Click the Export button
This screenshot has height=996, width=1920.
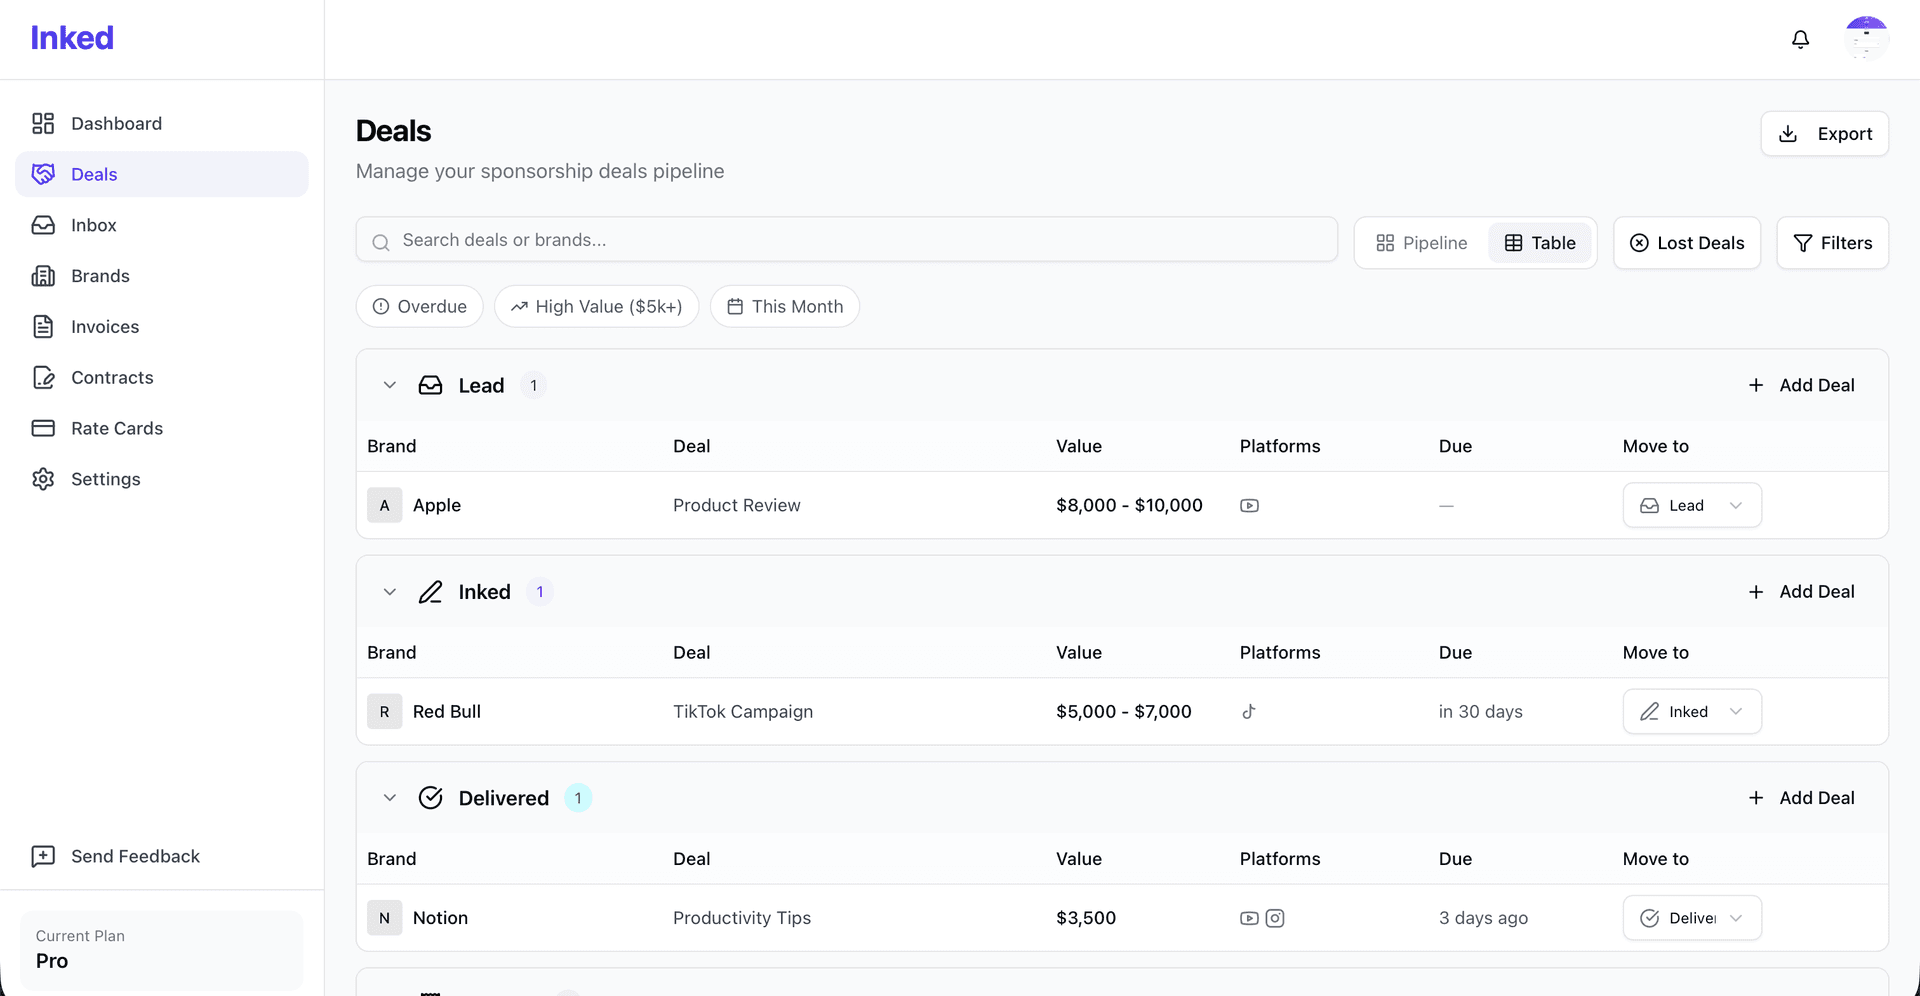[1824, 133]
